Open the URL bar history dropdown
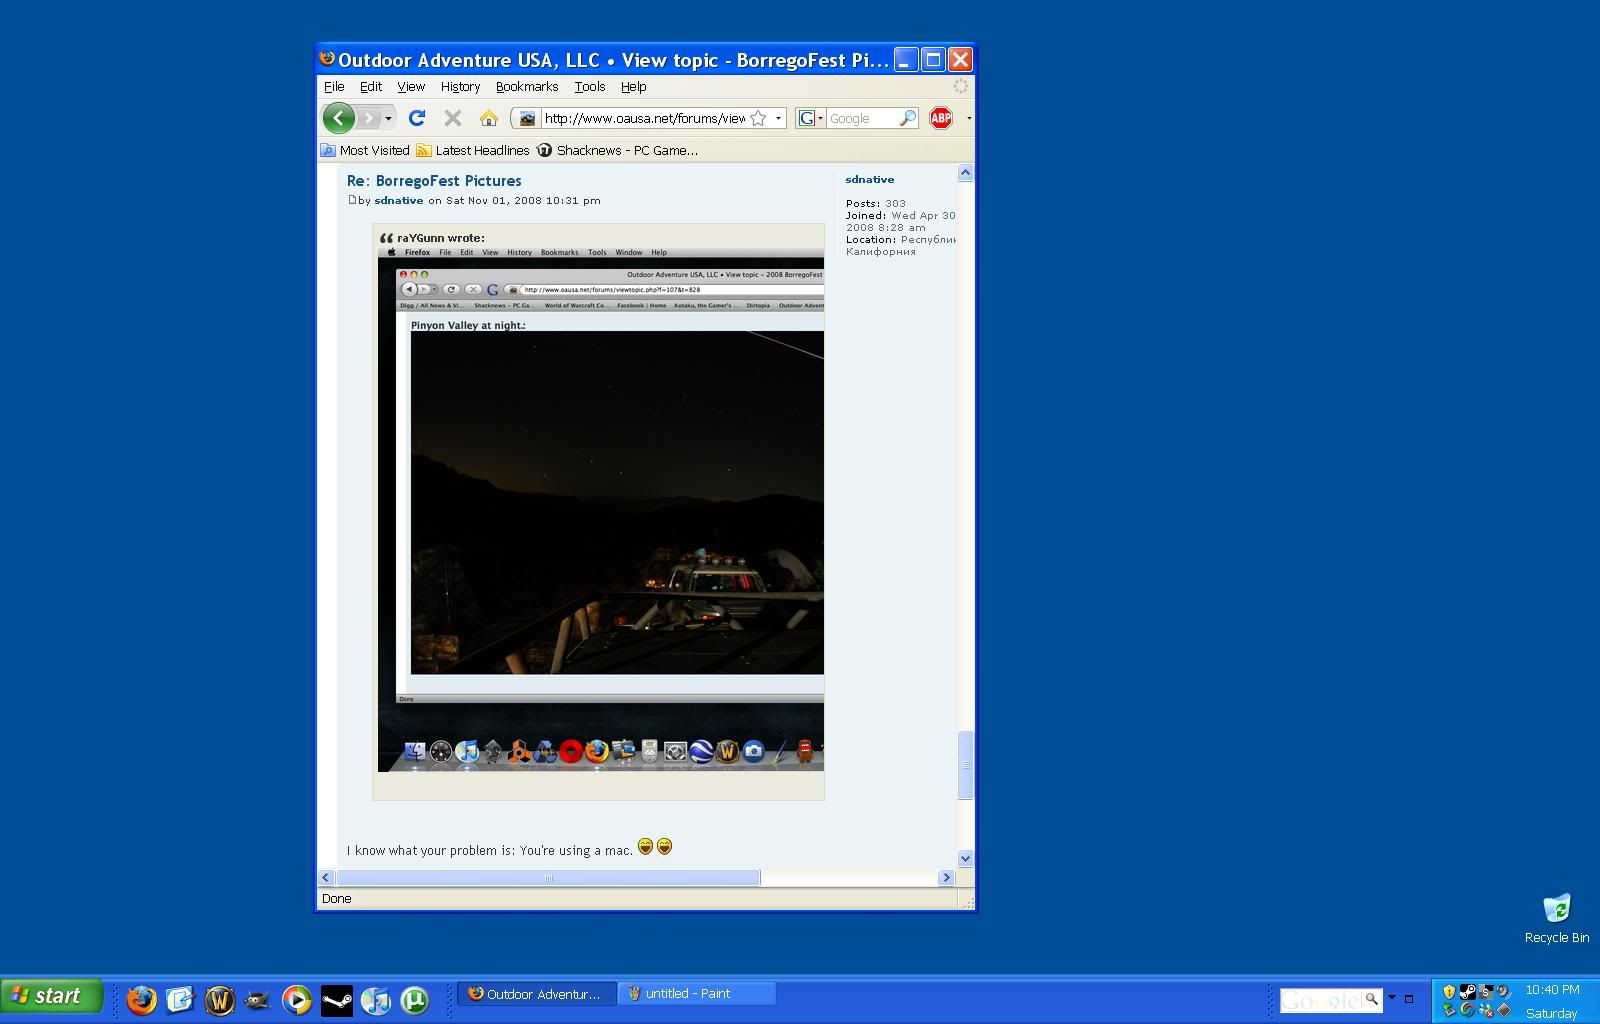The height and width of the screenshot is (1024, 1600). point(778,118)
